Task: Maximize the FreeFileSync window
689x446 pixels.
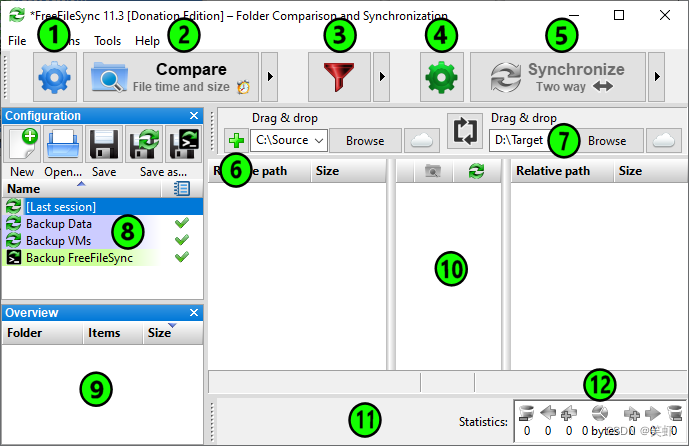Action: click(x=619, y=15)
